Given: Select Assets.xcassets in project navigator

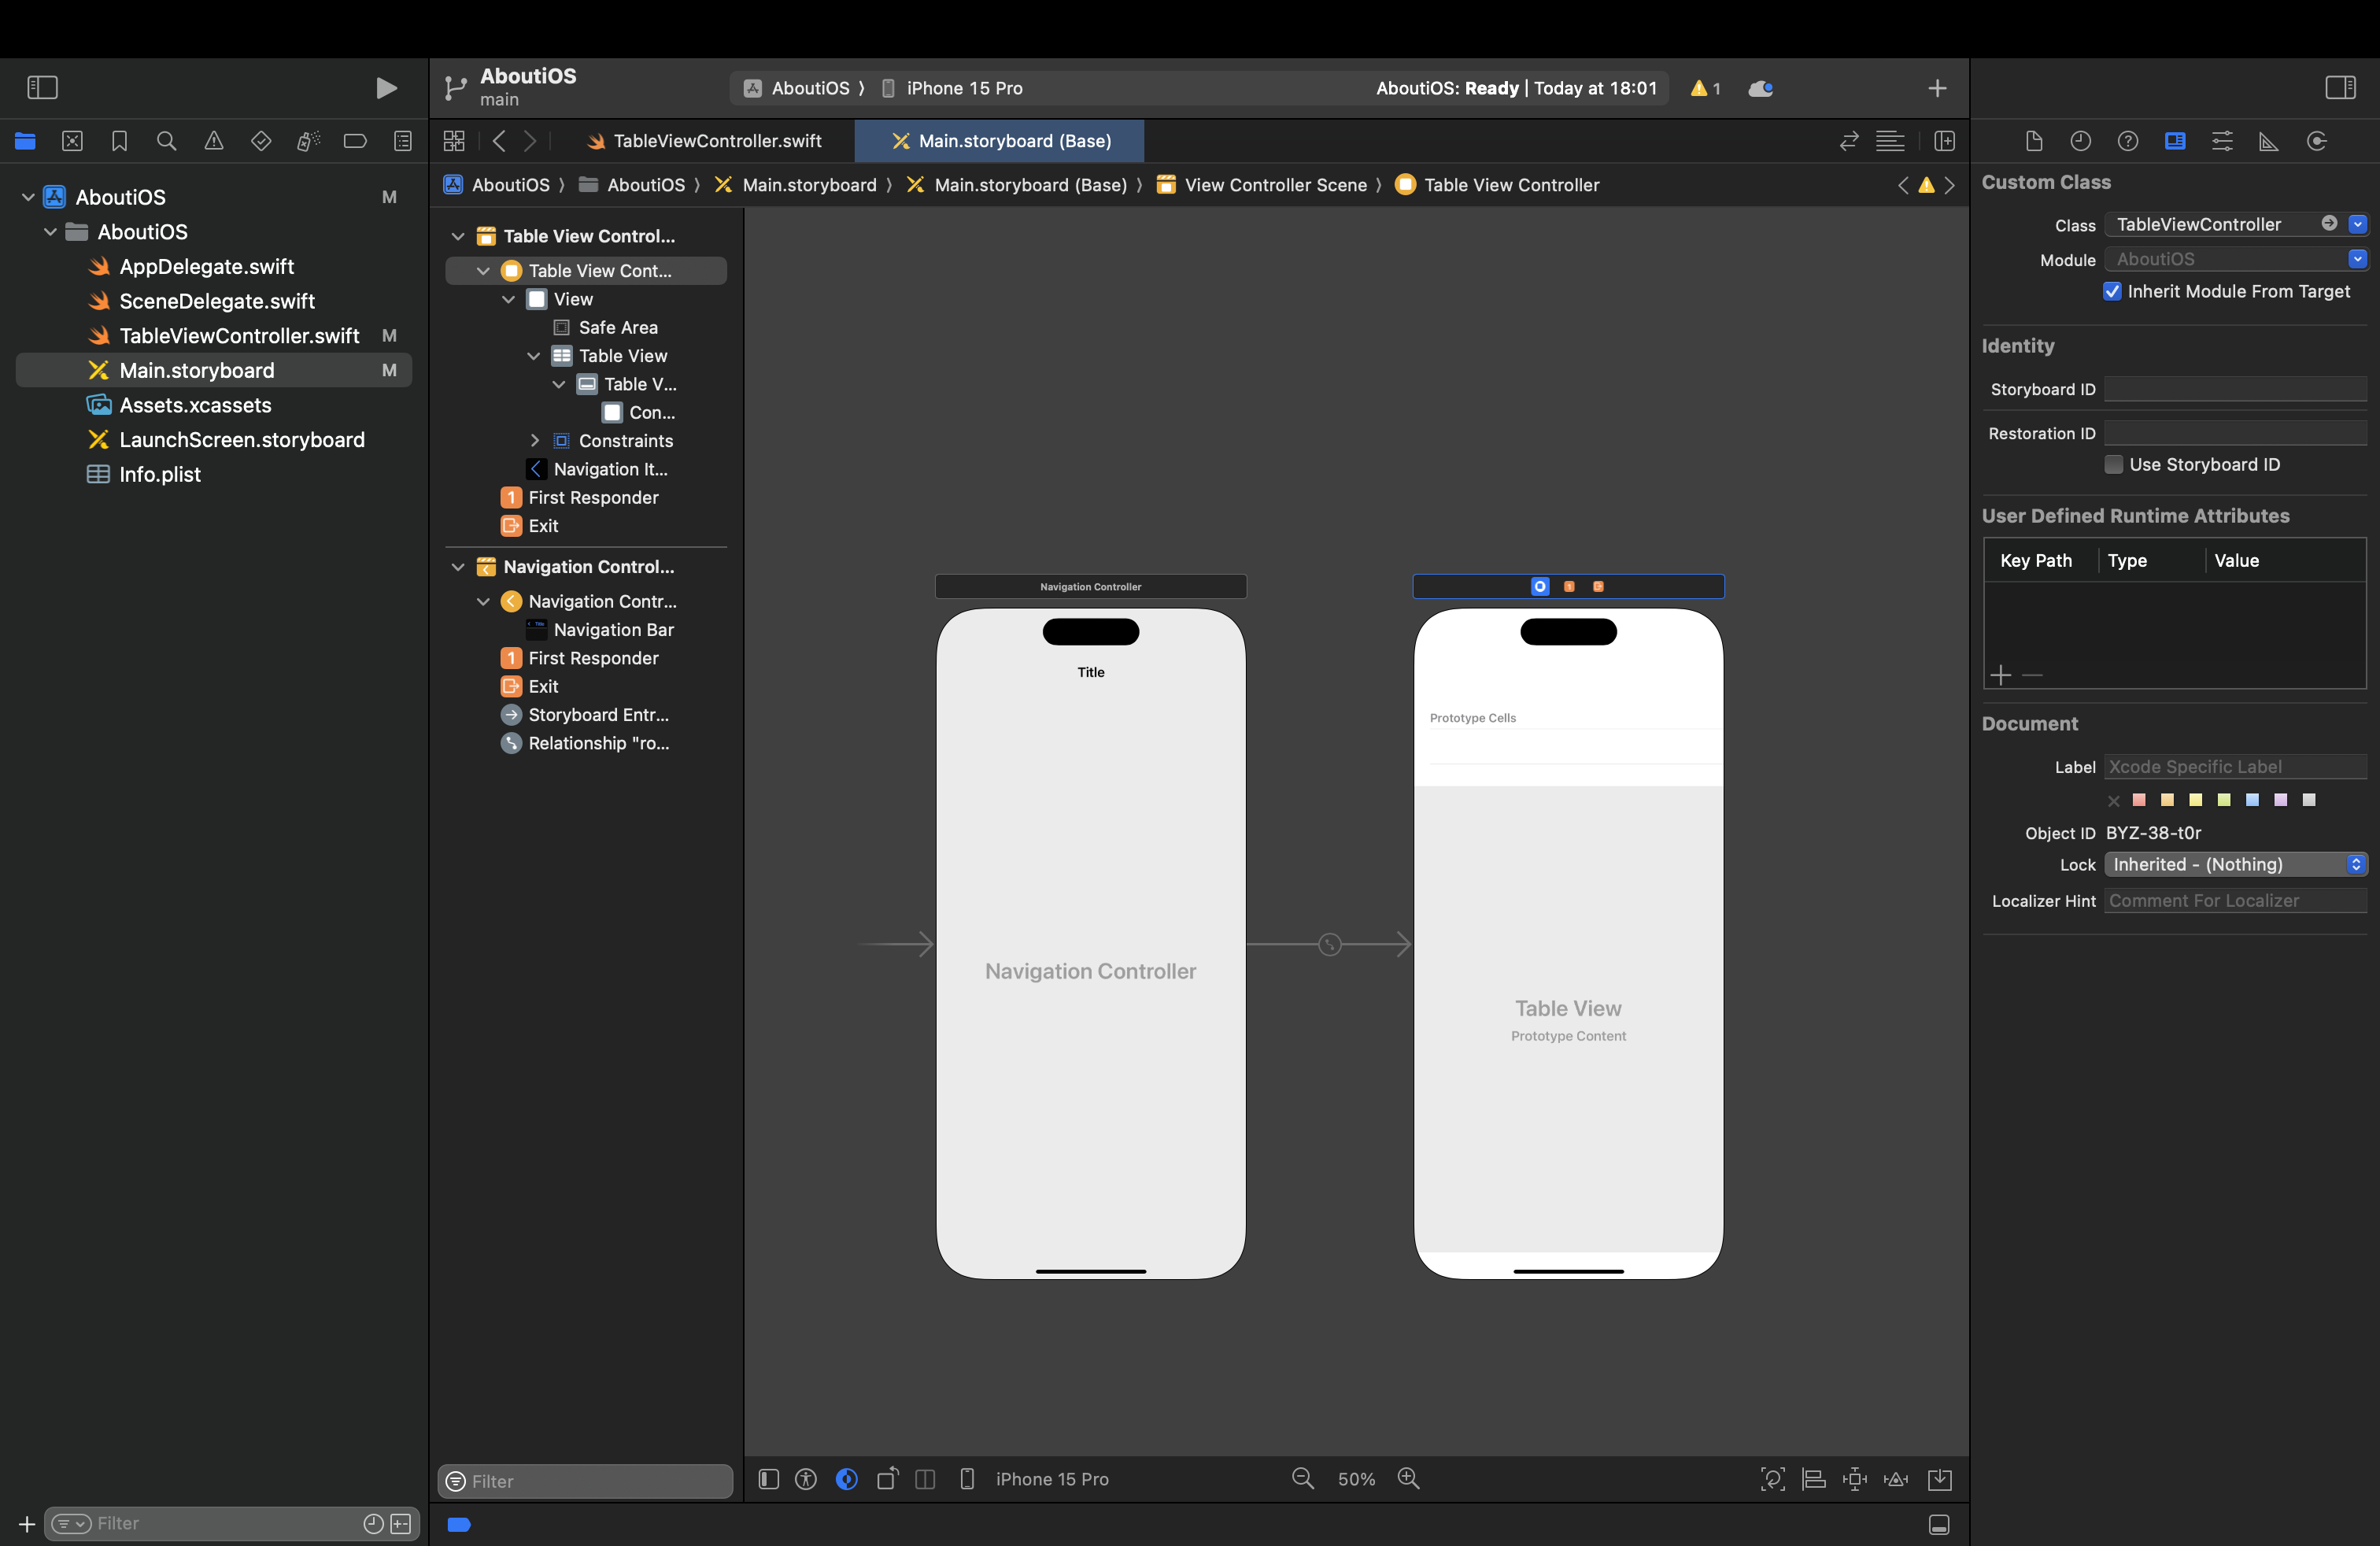Looking at the screenshot, I should [195, 405].
